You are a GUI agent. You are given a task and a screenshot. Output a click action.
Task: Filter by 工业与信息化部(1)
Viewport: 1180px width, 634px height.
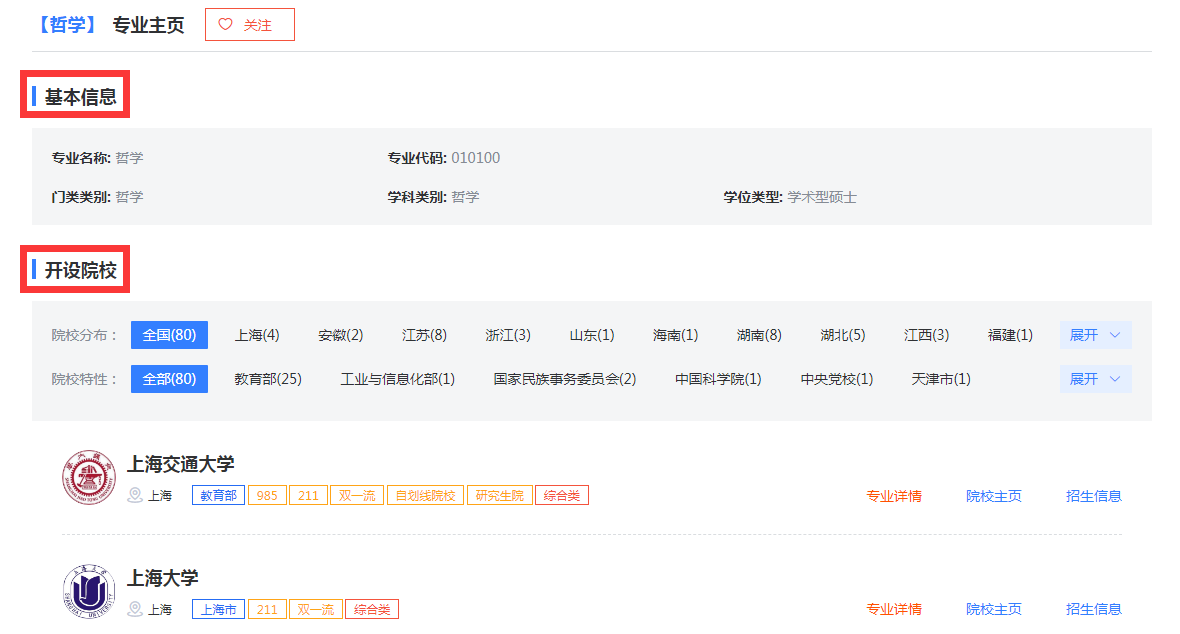pyautogui.click(x=397, y=379)
